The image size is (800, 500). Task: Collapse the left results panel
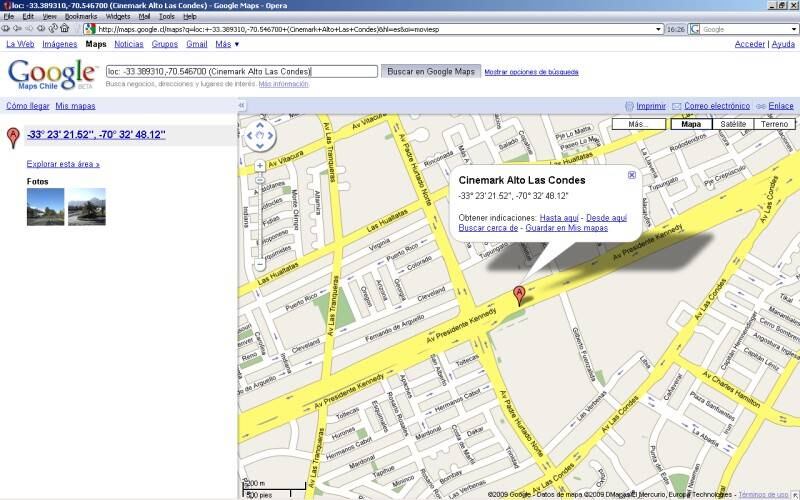coord(241,105)
